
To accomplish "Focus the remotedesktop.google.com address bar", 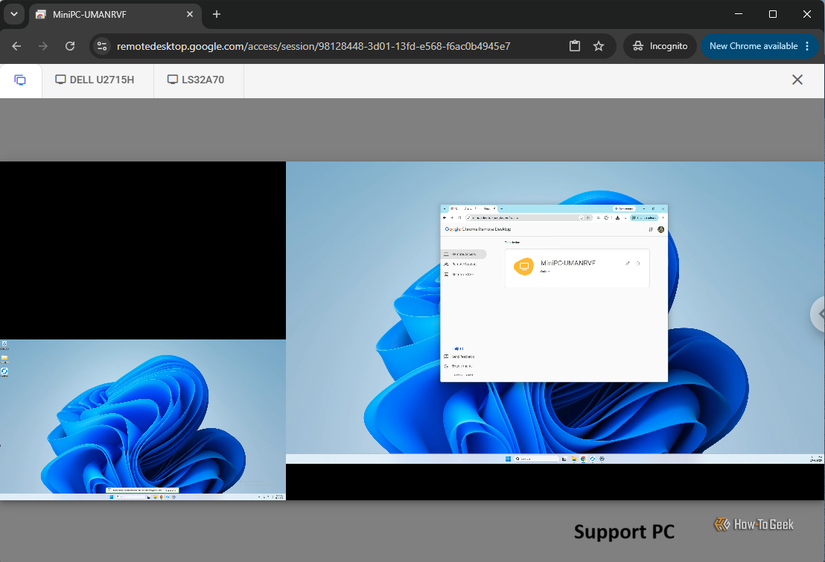I will tap(313, 46).
